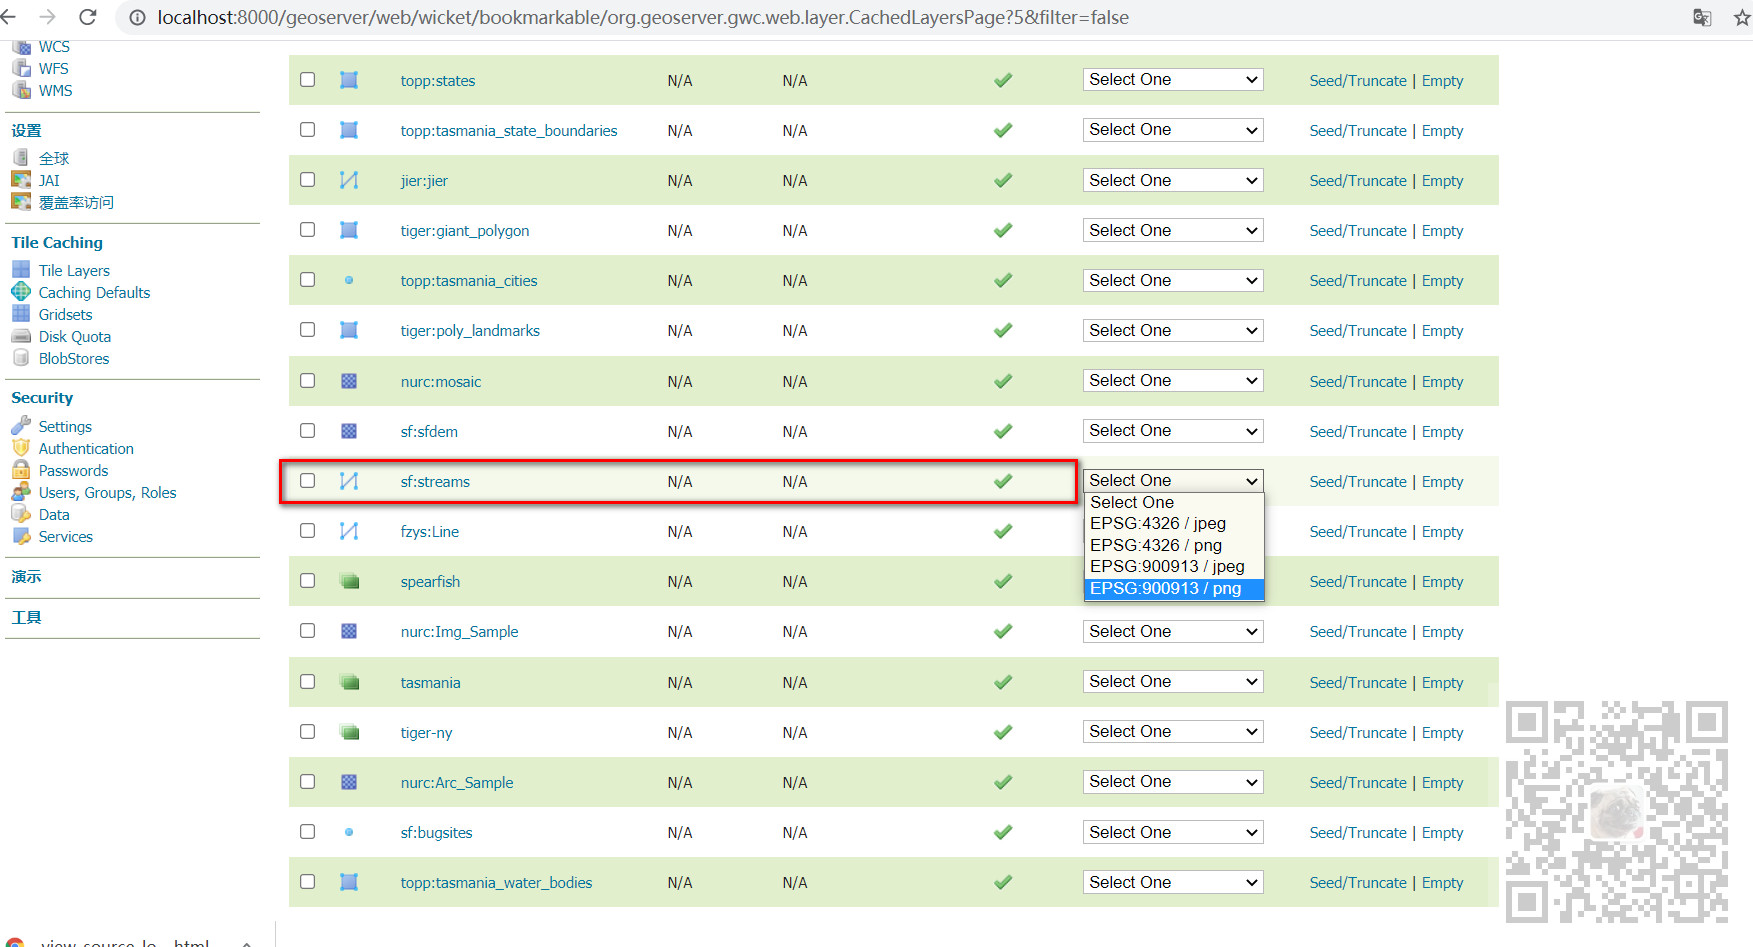Click the layer group icon for tiger-ny
Viewport: 1753px width, 947px height.
[349, 732]
